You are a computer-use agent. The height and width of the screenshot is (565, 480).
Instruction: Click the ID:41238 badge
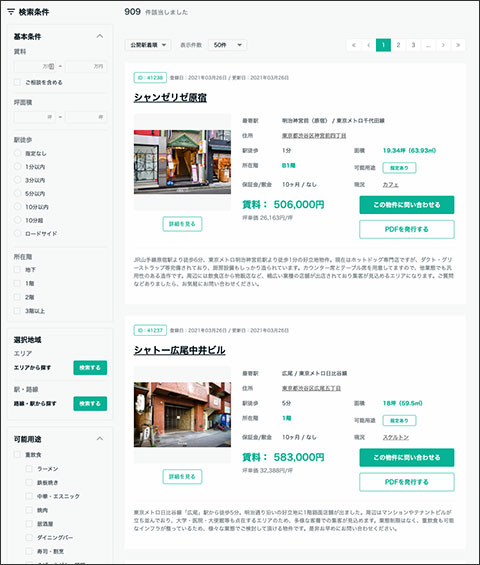150,77
